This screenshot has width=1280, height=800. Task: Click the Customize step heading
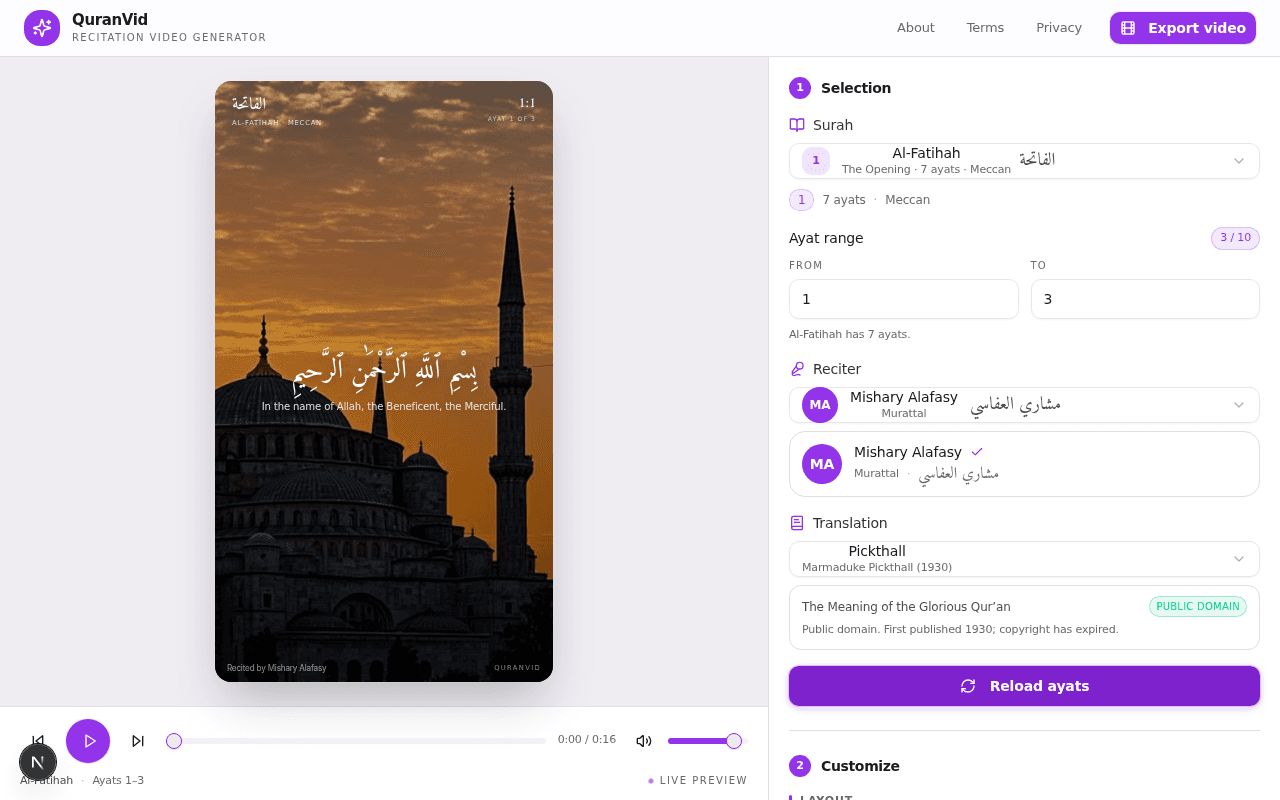pos(860,766)
